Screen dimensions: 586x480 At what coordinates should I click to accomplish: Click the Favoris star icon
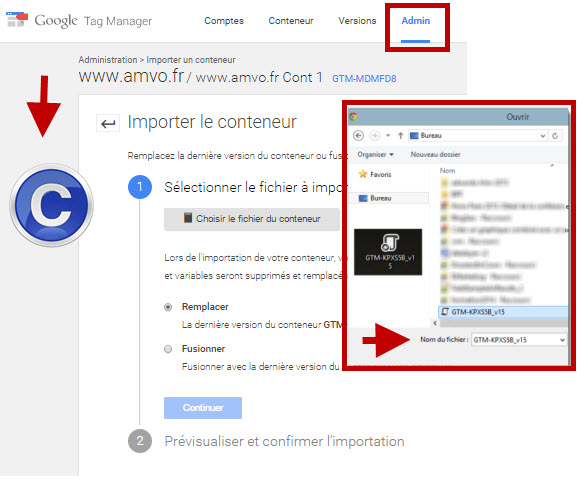[x=363, y=174]
